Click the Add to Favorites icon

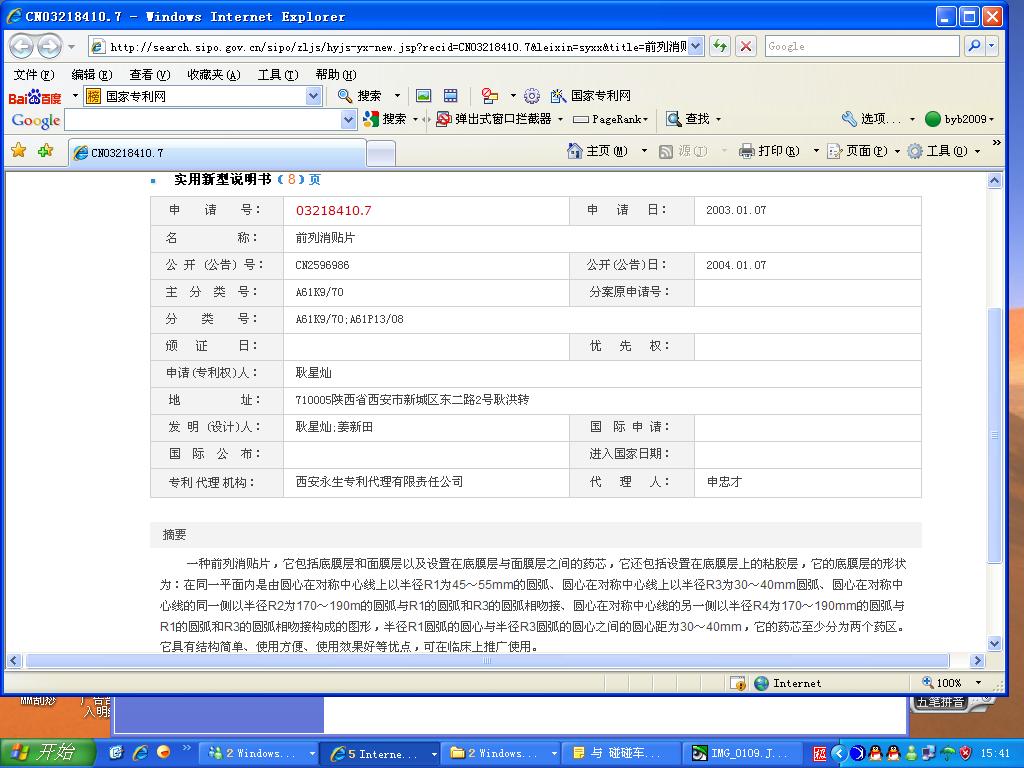[45, 151]
